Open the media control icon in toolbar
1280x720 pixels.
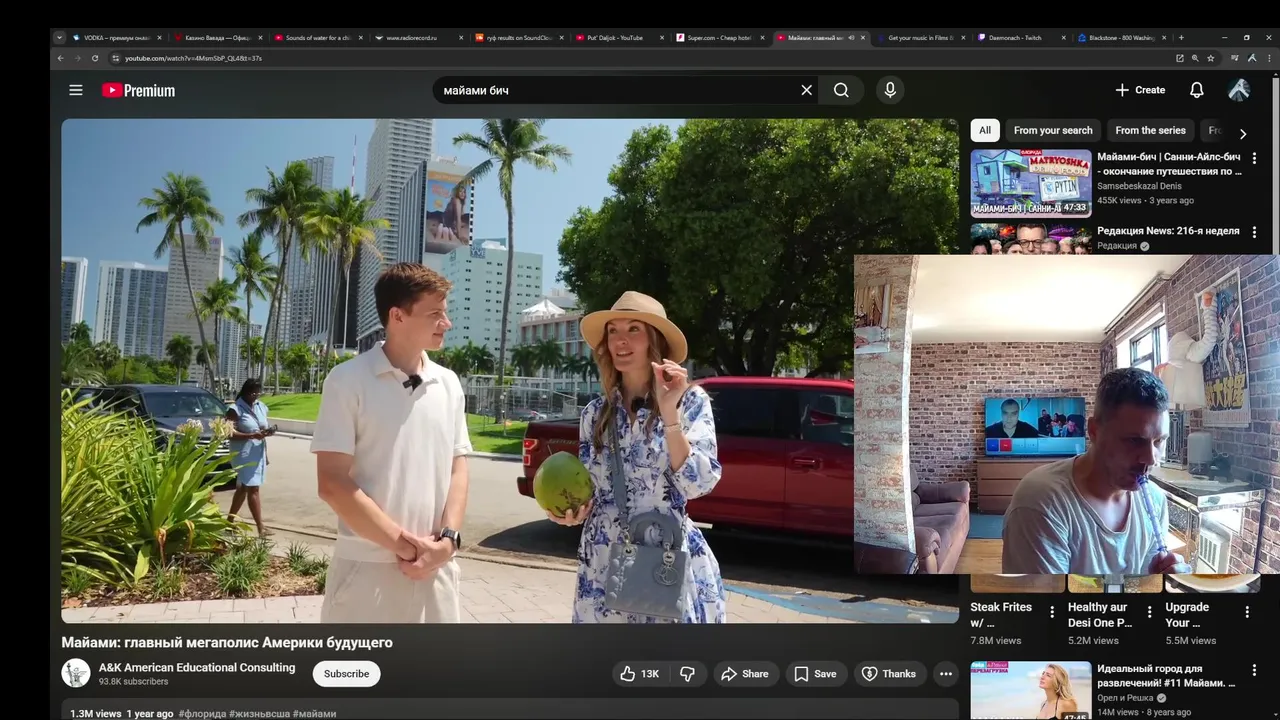click(1234, 58)
